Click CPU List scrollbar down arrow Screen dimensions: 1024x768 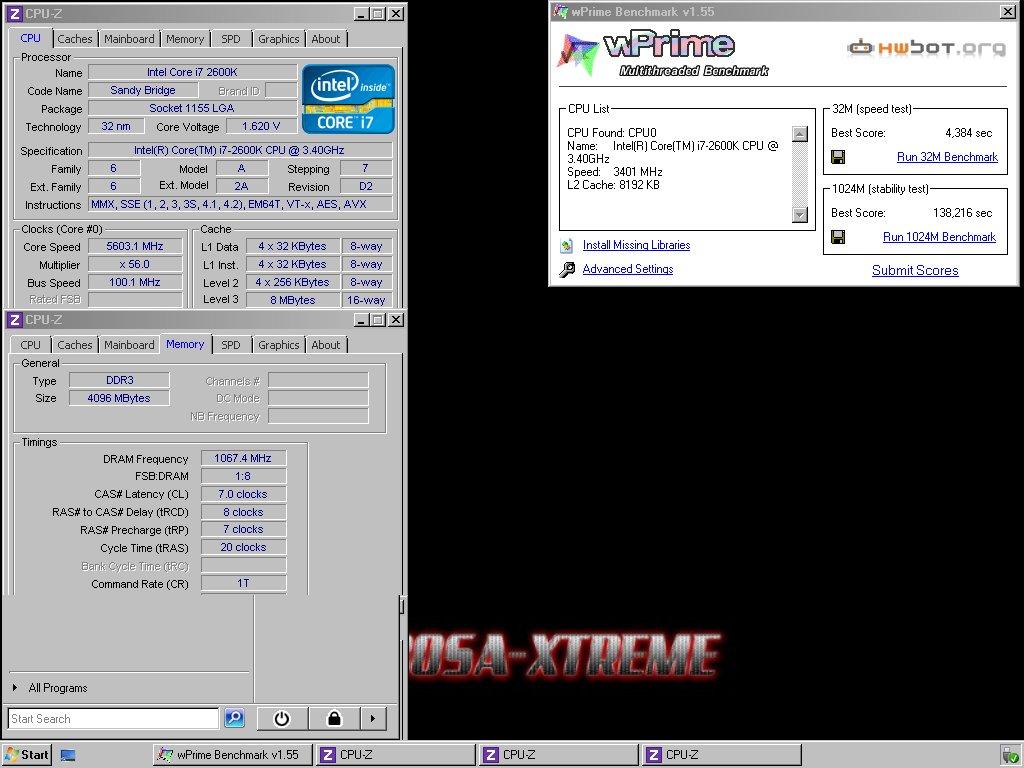pos(800,215)
